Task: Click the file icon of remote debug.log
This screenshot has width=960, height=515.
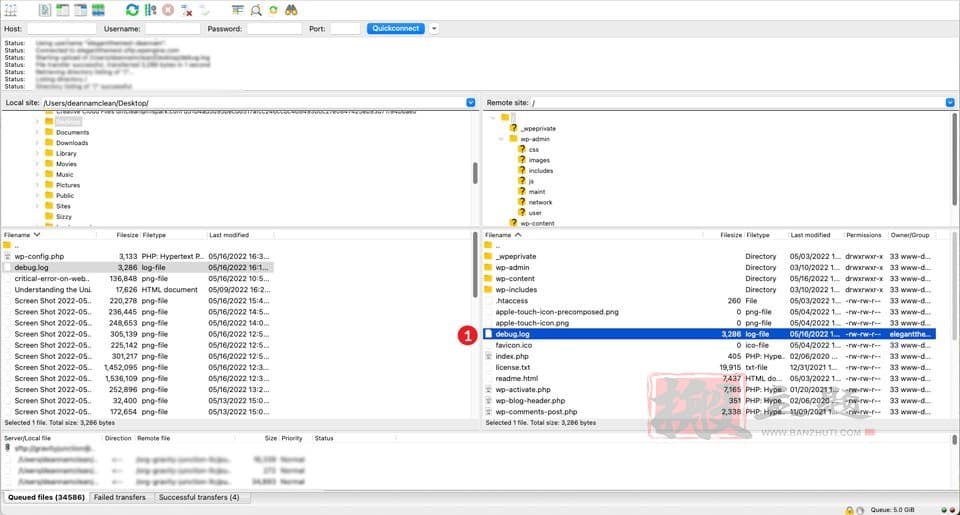Action: coord(488,334)
